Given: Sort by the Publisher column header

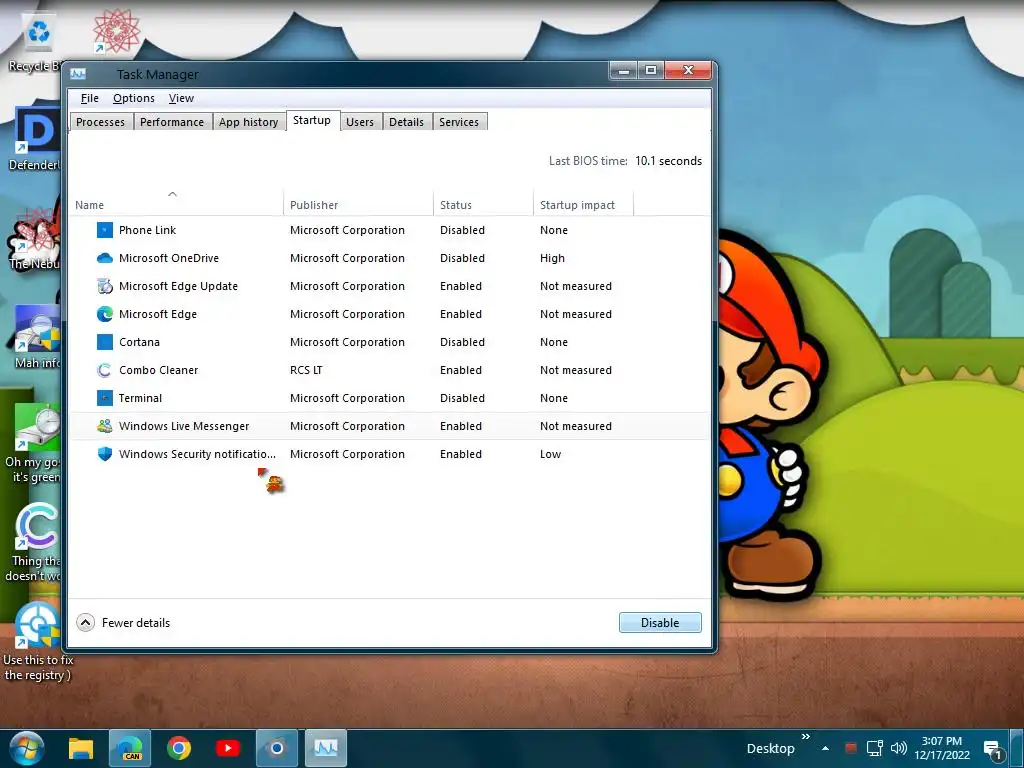Looking at the screenshot, I should tap(359, 204).
